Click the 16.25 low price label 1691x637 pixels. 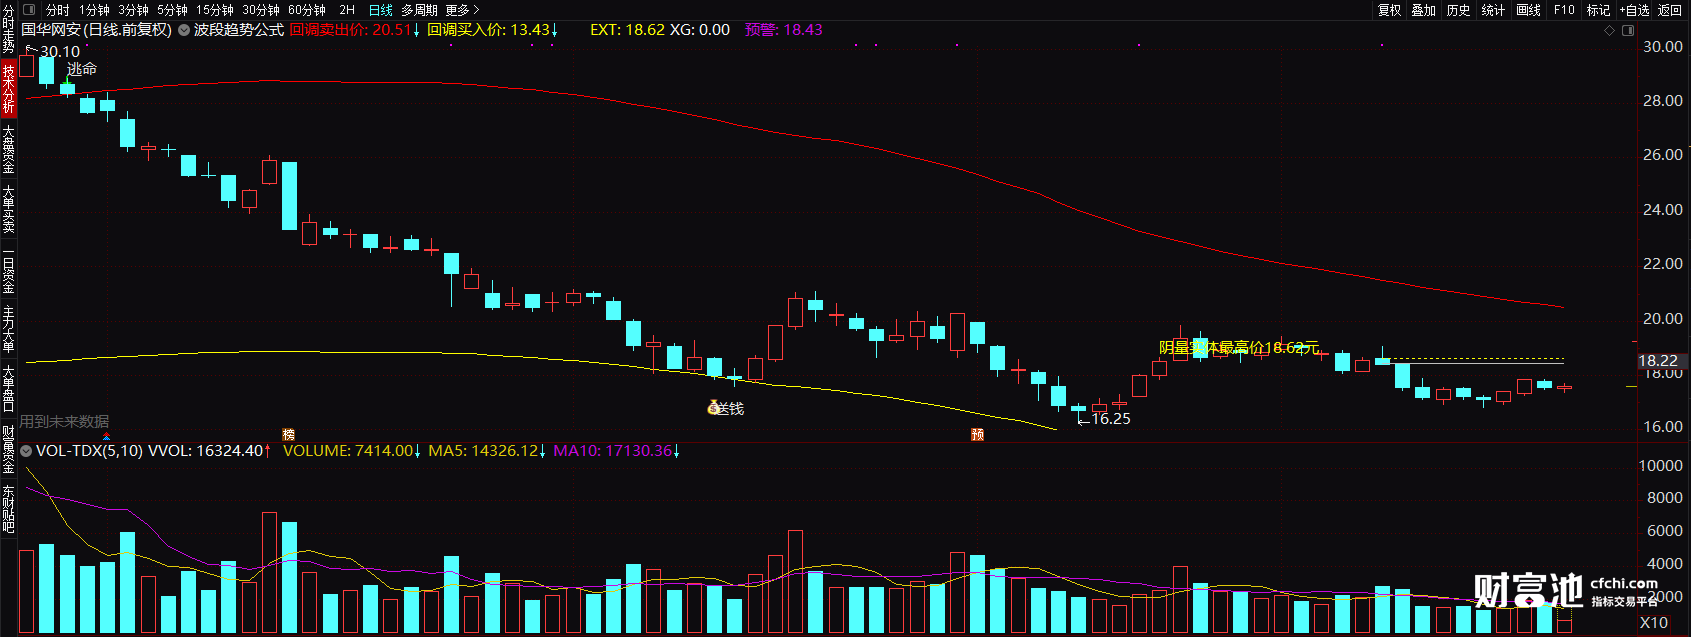tap(1111, 419)
